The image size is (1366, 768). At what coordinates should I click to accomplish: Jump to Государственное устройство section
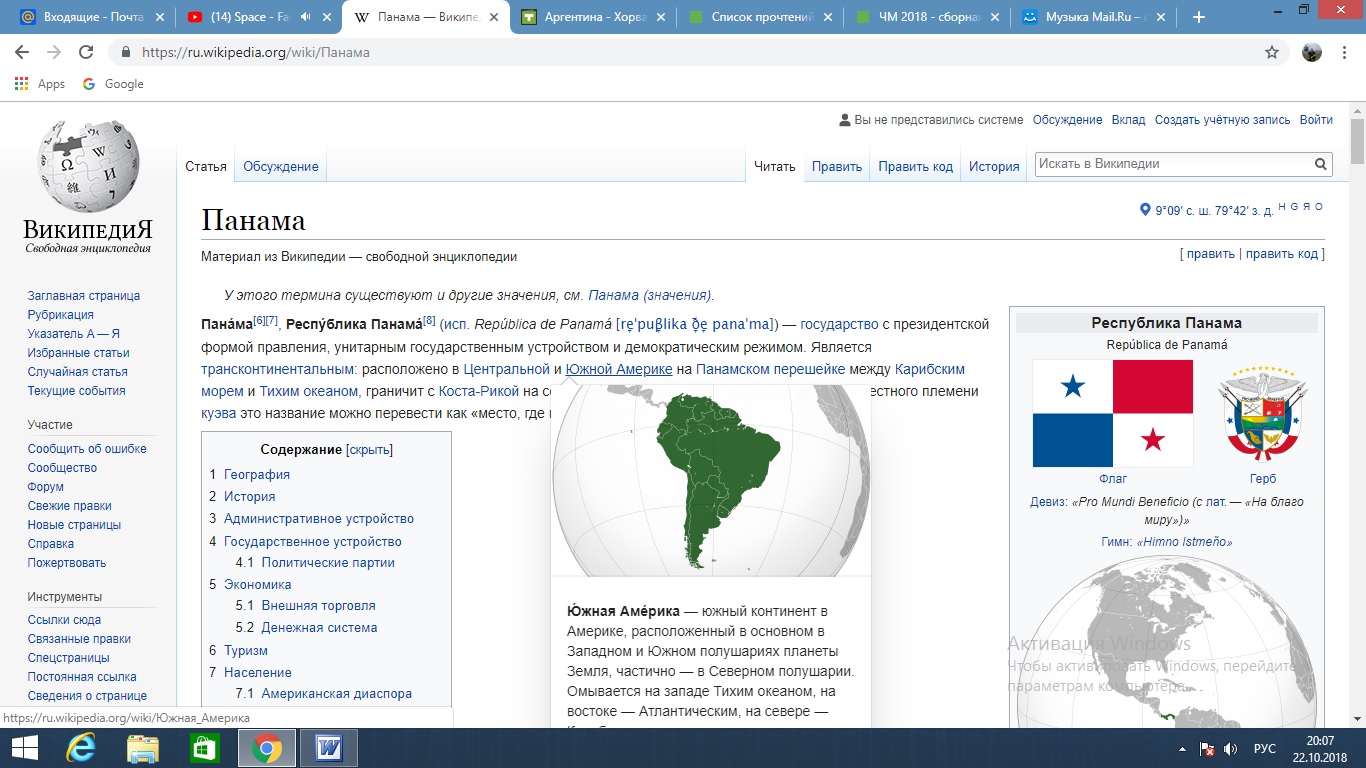pos(313,542)
